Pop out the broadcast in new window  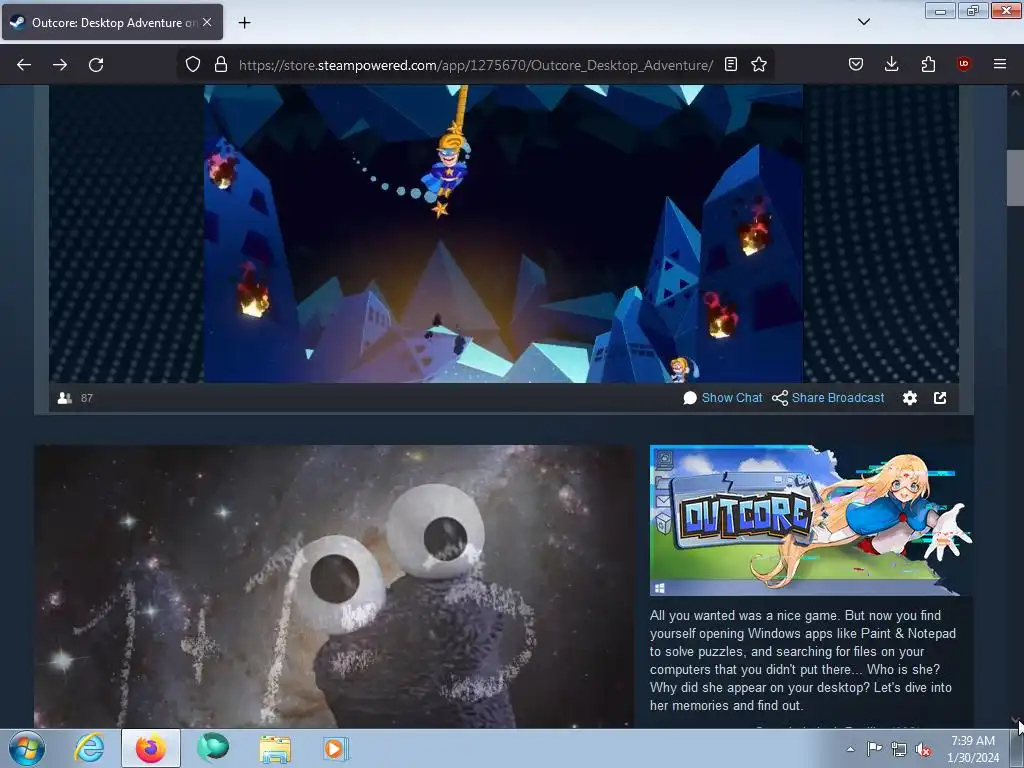point(940,398)
